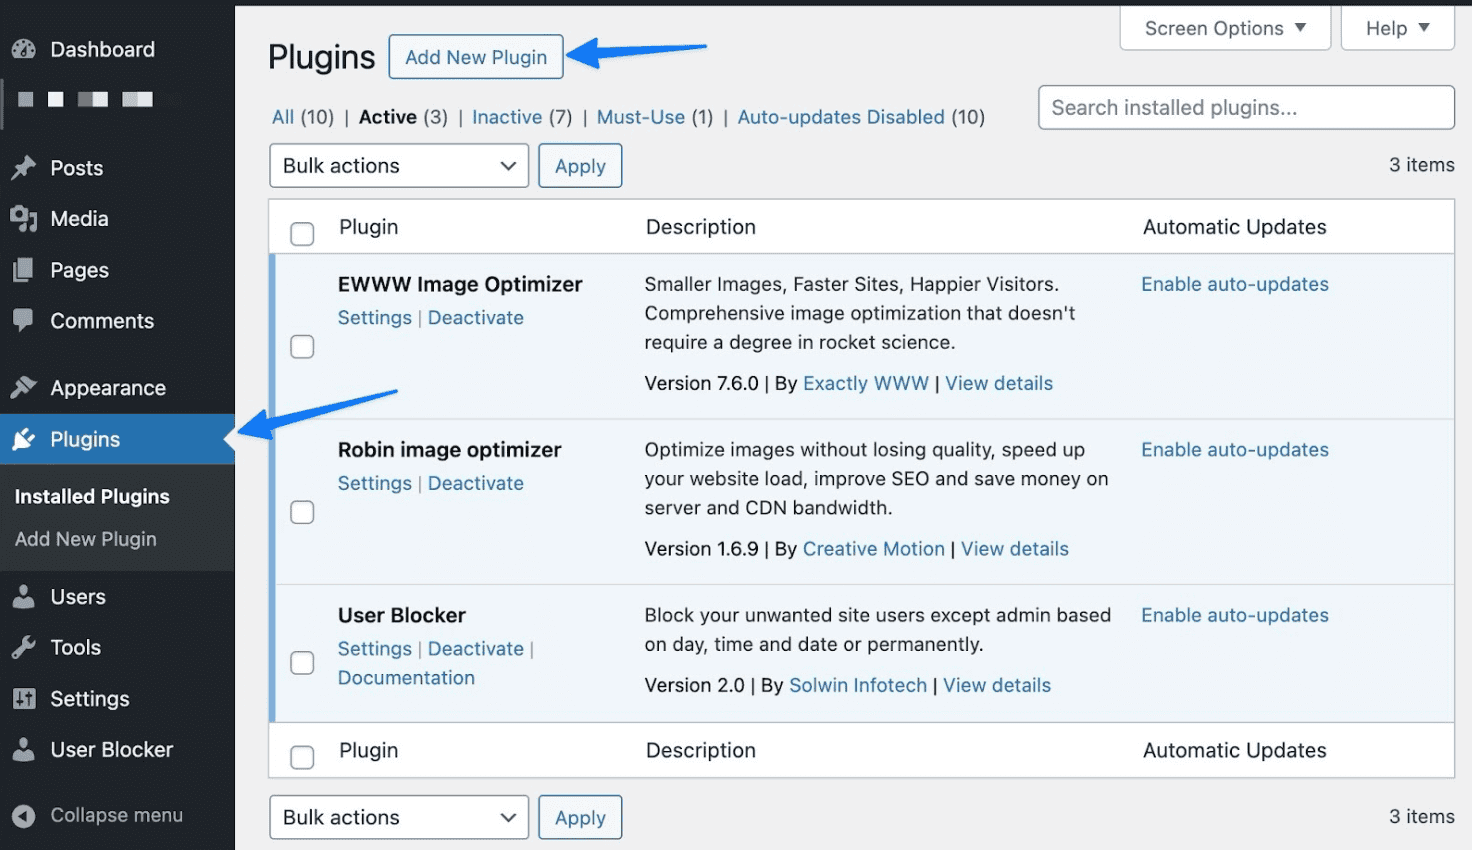Select the Posts menu icon
Image resolution: width=1472 pixels, height=850 pixels.
pos(25,168)
